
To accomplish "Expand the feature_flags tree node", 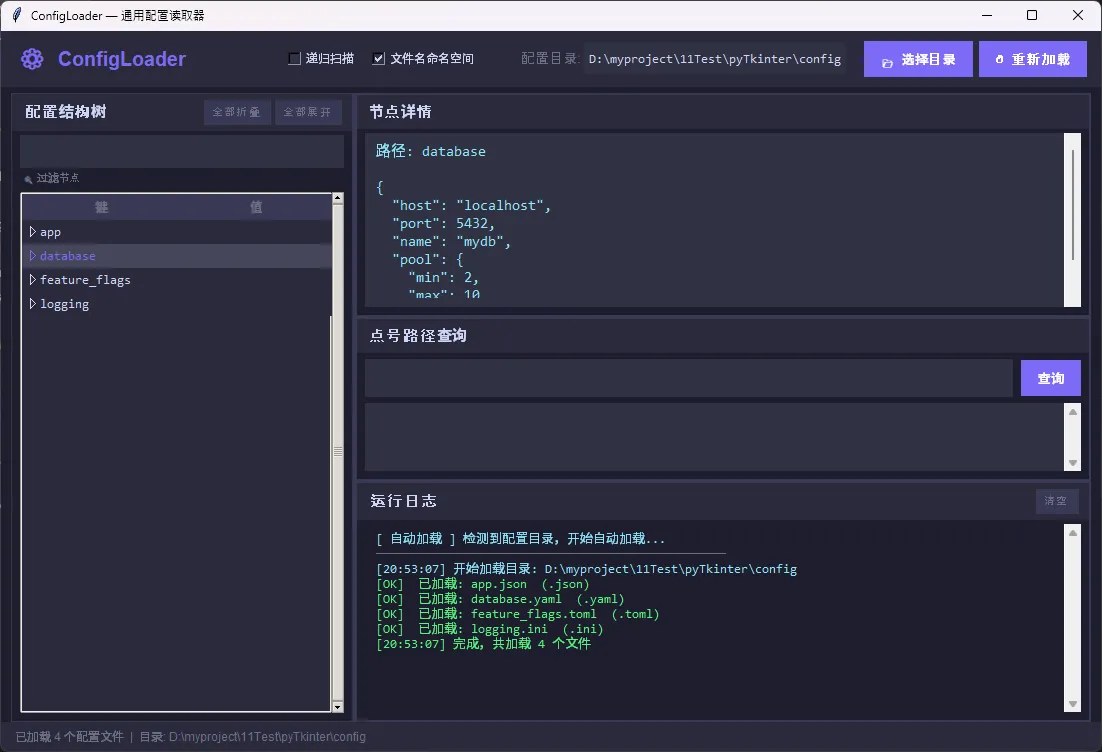I will (33, 280).
